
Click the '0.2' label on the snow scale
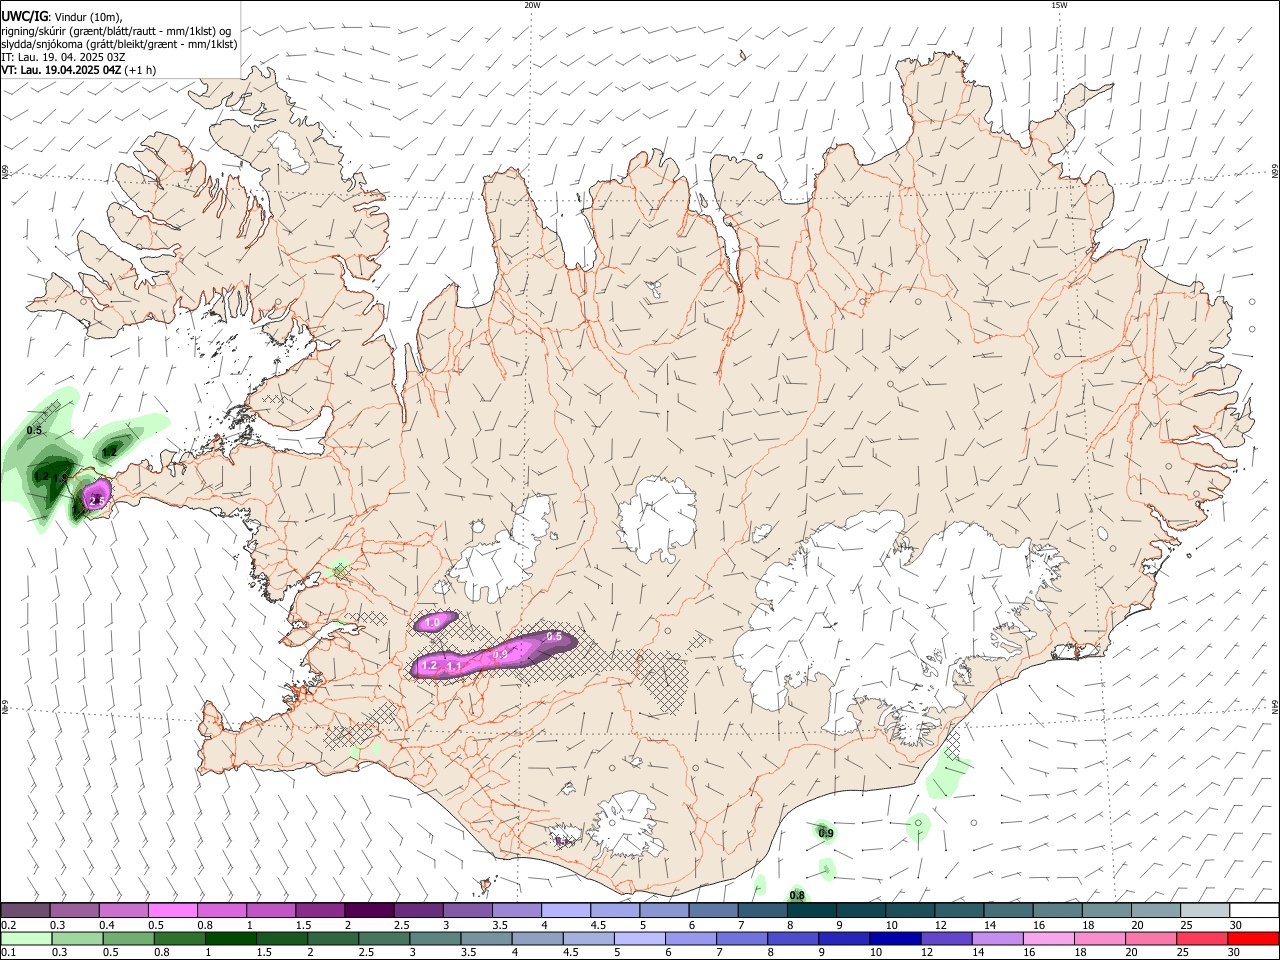tap(8, 925)
